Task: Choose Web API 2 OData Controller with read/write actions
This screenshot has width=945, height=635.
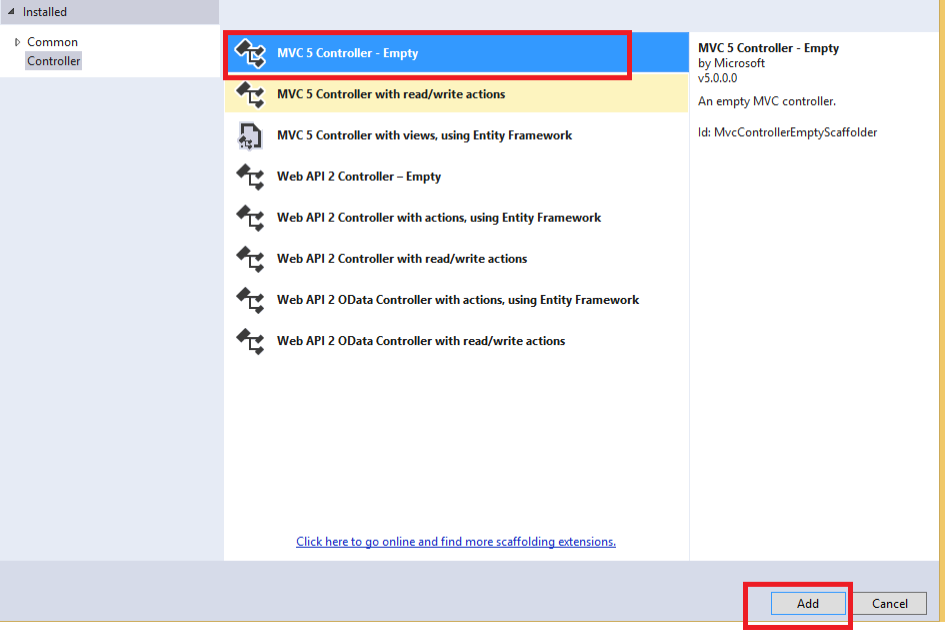Action: 456,341
